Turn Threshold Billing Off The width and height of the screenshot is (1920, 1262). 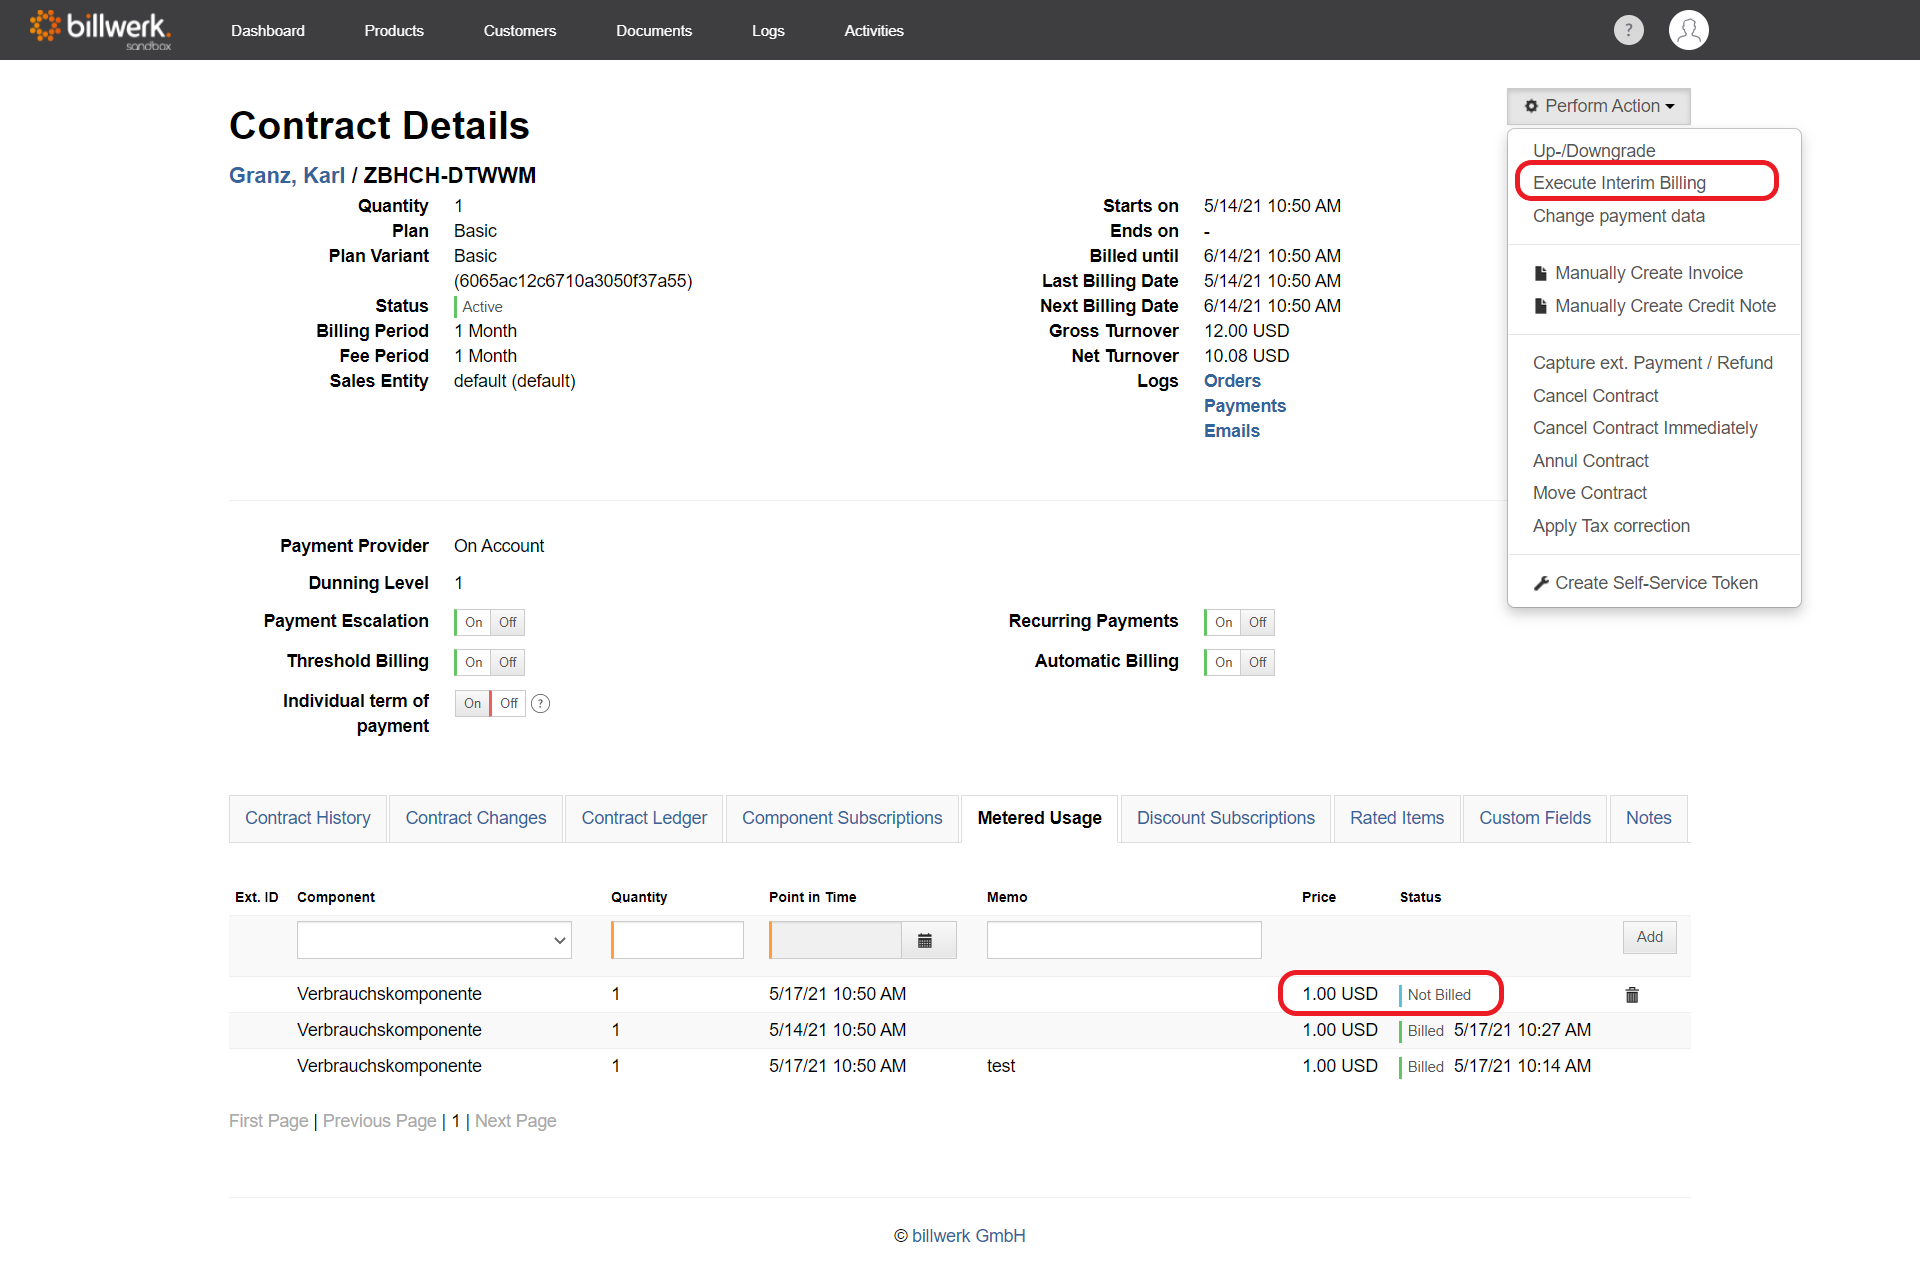pos(508,662)
